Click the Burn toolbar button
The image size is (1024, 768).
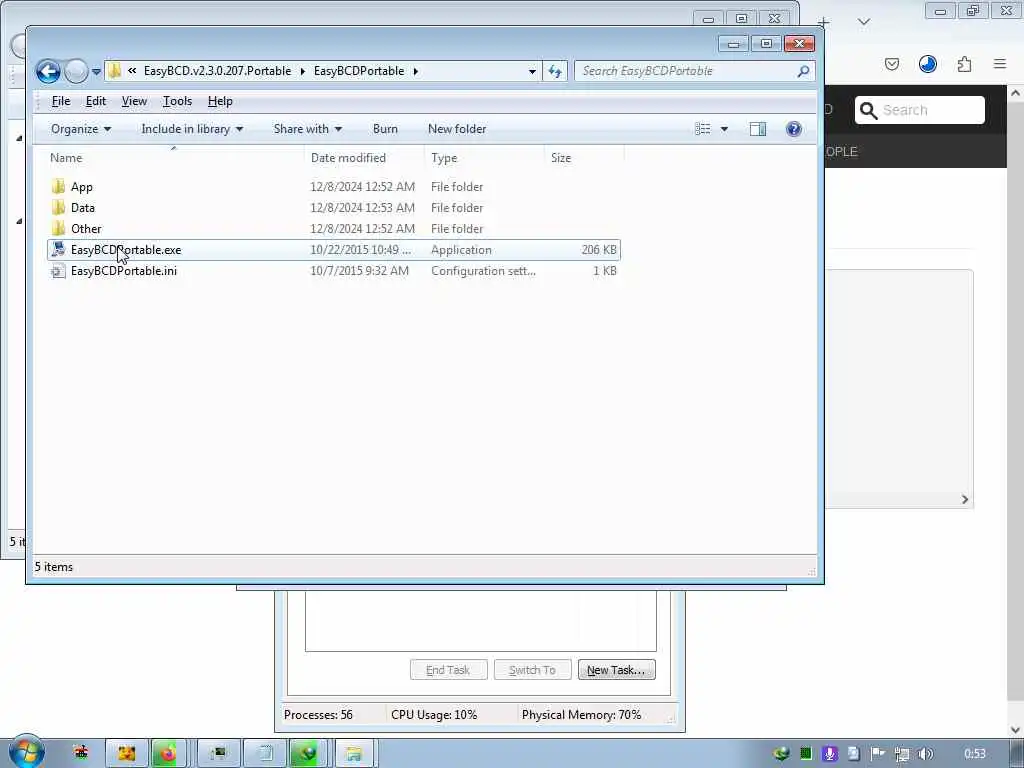(385, 129)
